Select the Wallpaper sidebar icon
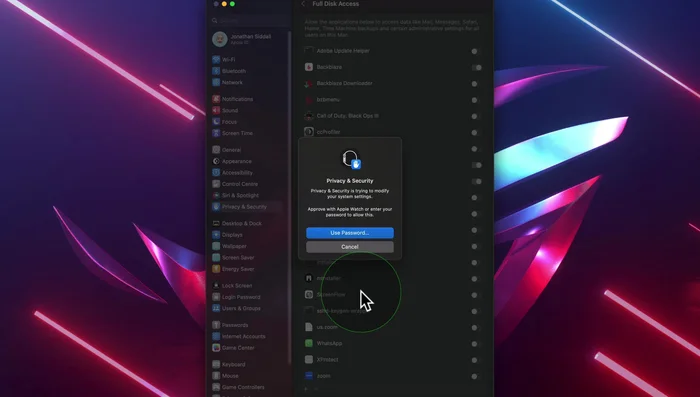Viewport: 700px width, 397px height. [x=216, y=246]
